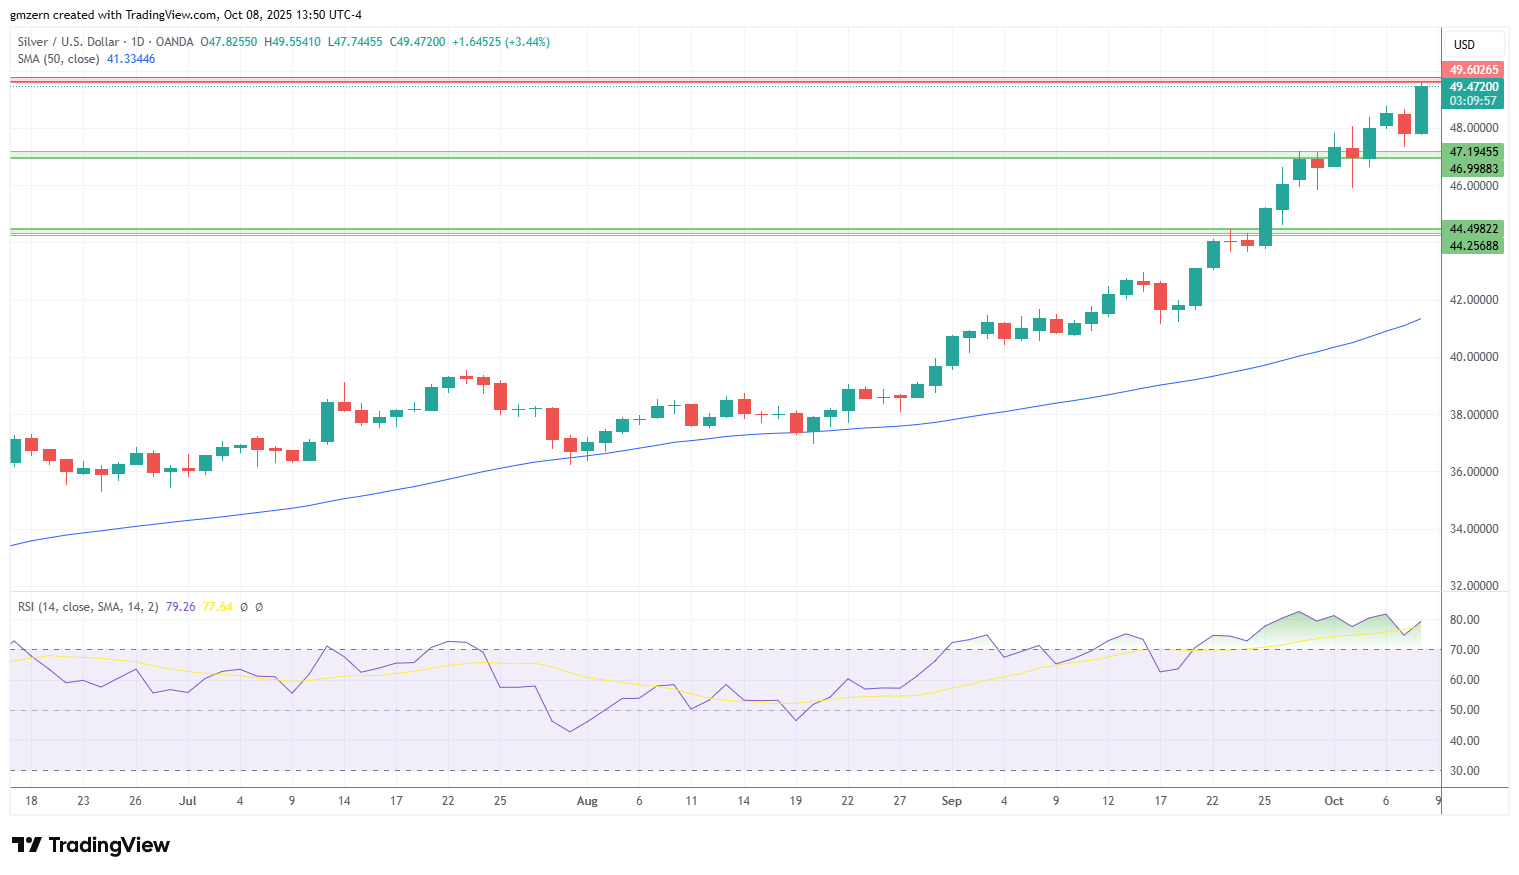The height and width of the screenshot is (875, 1519).
Task: Select the latest tall green candlestick
Action: pyautogui.click(x=1421, y=109)
